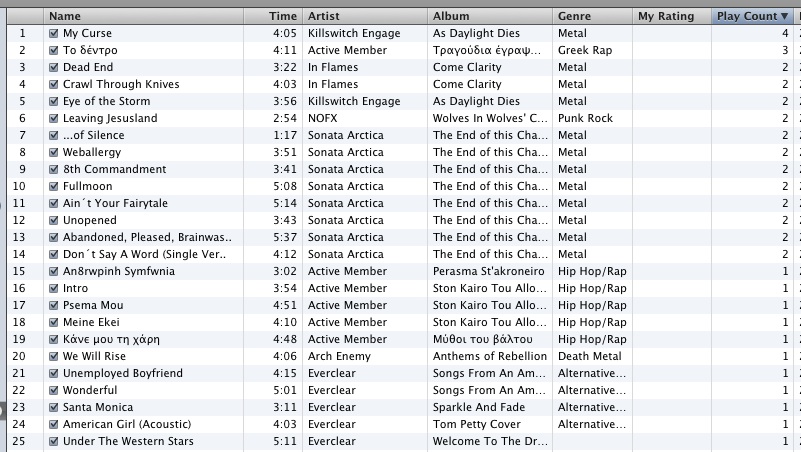Sort by the Genre column header
The width and height of the screenshot is (801, 452).
593,16
